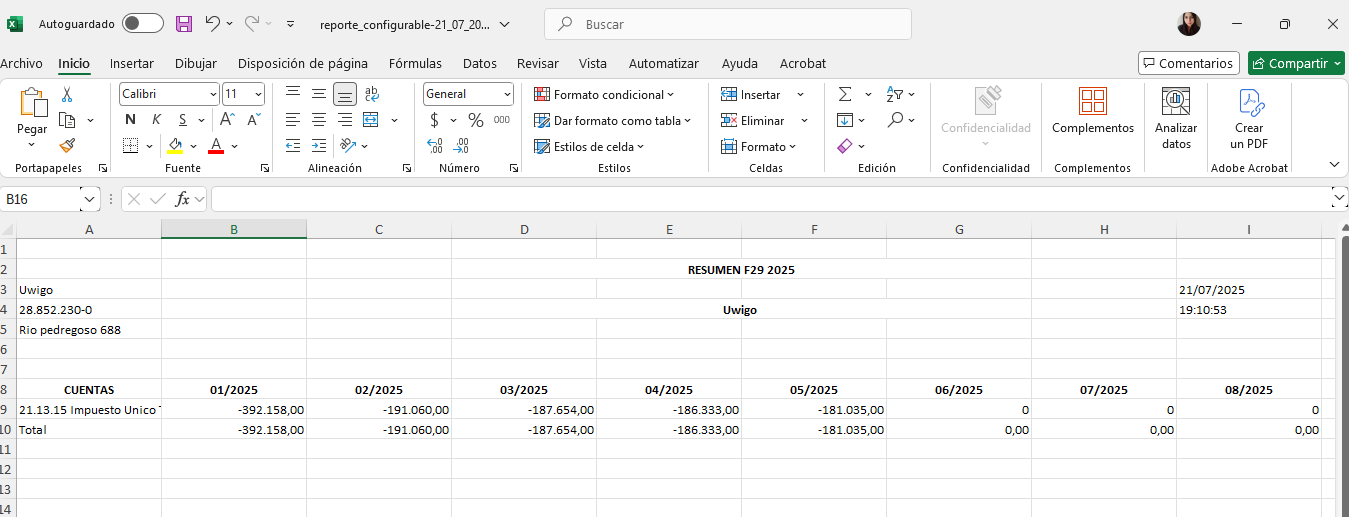The height and width of the screenshot is (517, 1349).
Task: Click the Decrease Indent icon
Action: 293,146
